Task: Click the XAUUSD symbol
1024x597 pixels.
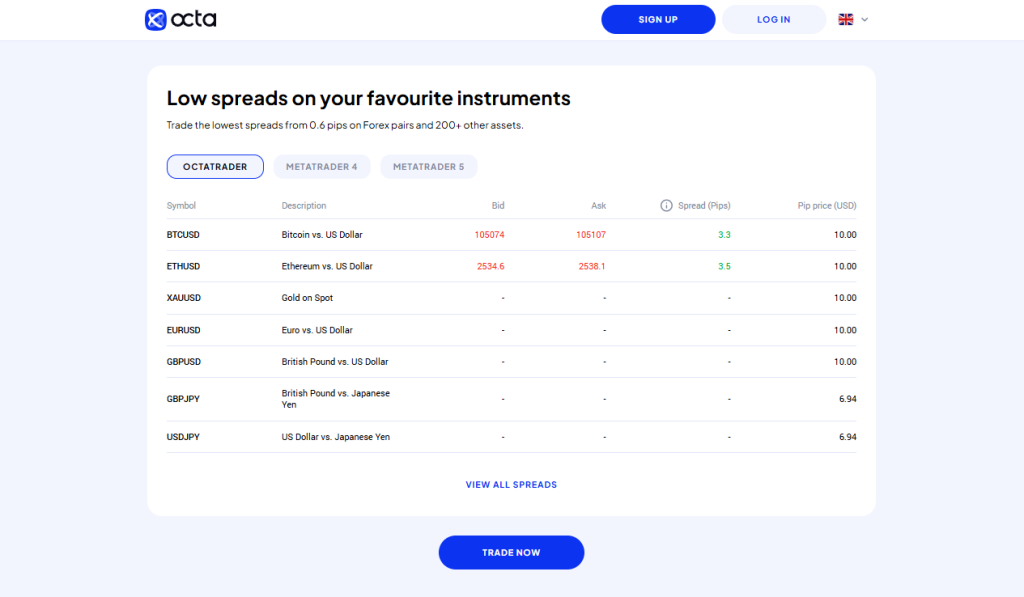Action: [184, 298]
